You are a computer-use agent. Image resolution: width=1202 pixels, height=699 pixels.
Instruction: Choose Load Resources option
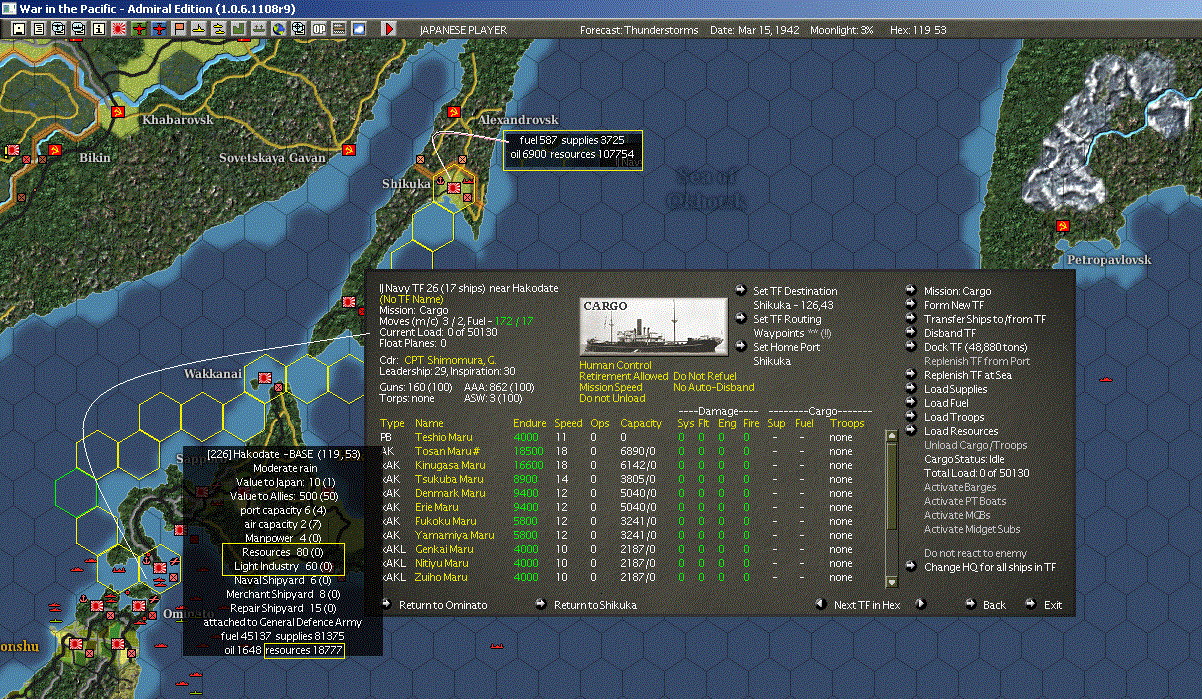pos(961,431)
